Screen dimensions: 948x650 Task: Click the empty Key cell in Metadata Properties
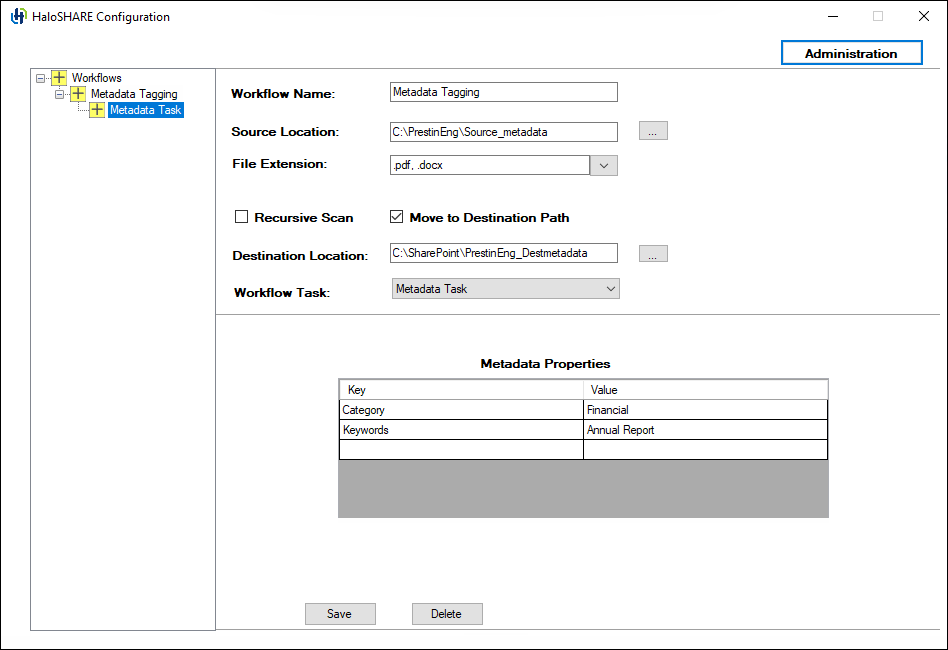coord(460,449)
